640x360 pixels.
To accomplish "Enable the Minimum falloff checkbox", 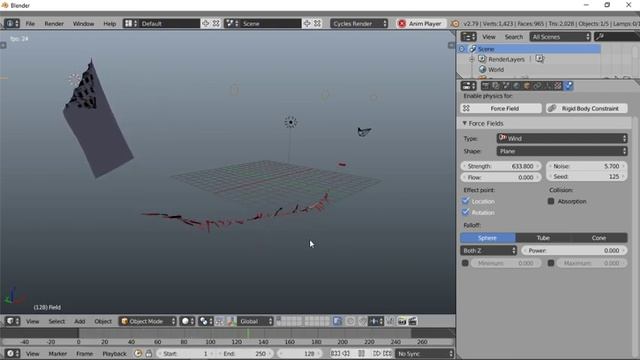I will point(465,263).
